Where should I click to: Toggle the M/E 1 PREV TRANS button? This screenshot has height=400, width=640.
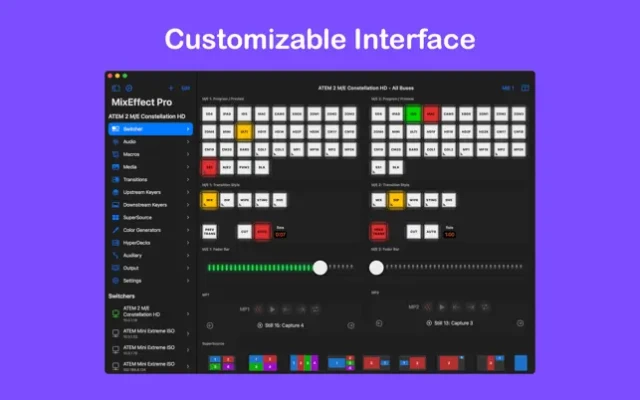pyautogui.click(x=210, y=231)
